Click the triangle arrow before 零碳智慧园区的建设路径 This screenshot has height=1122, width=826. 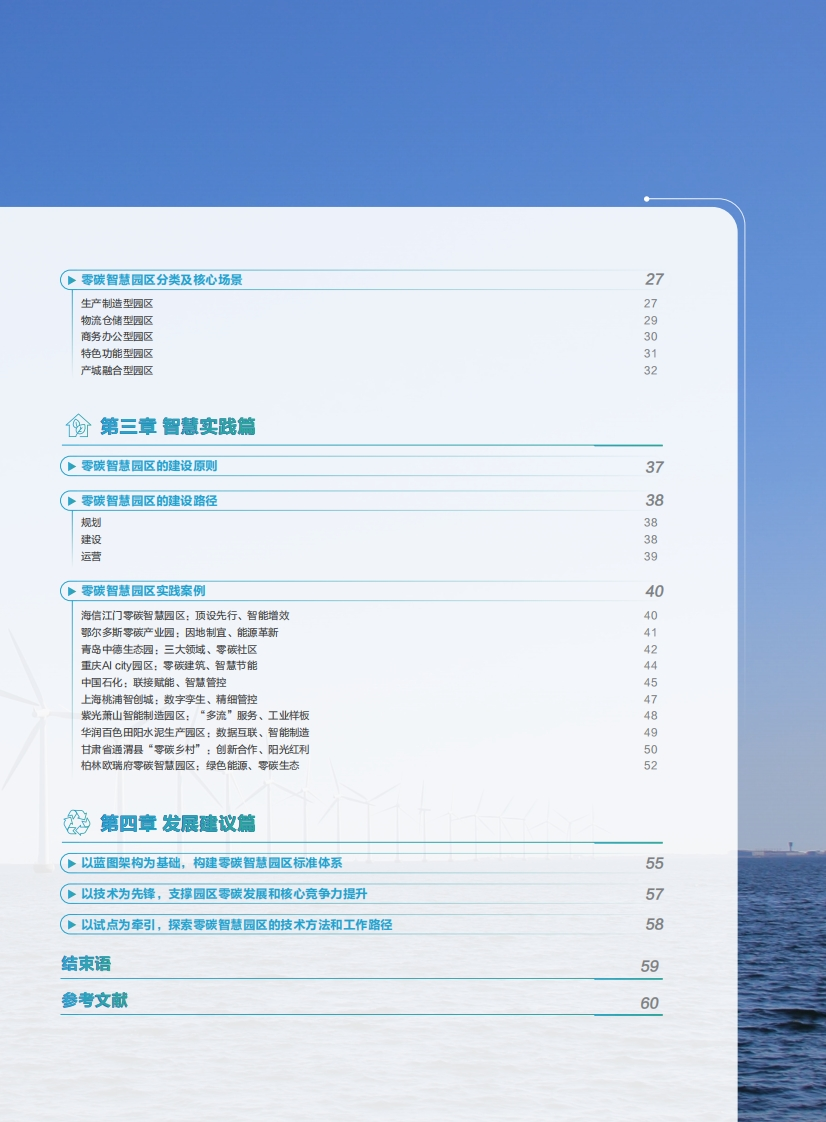(72, 501)
